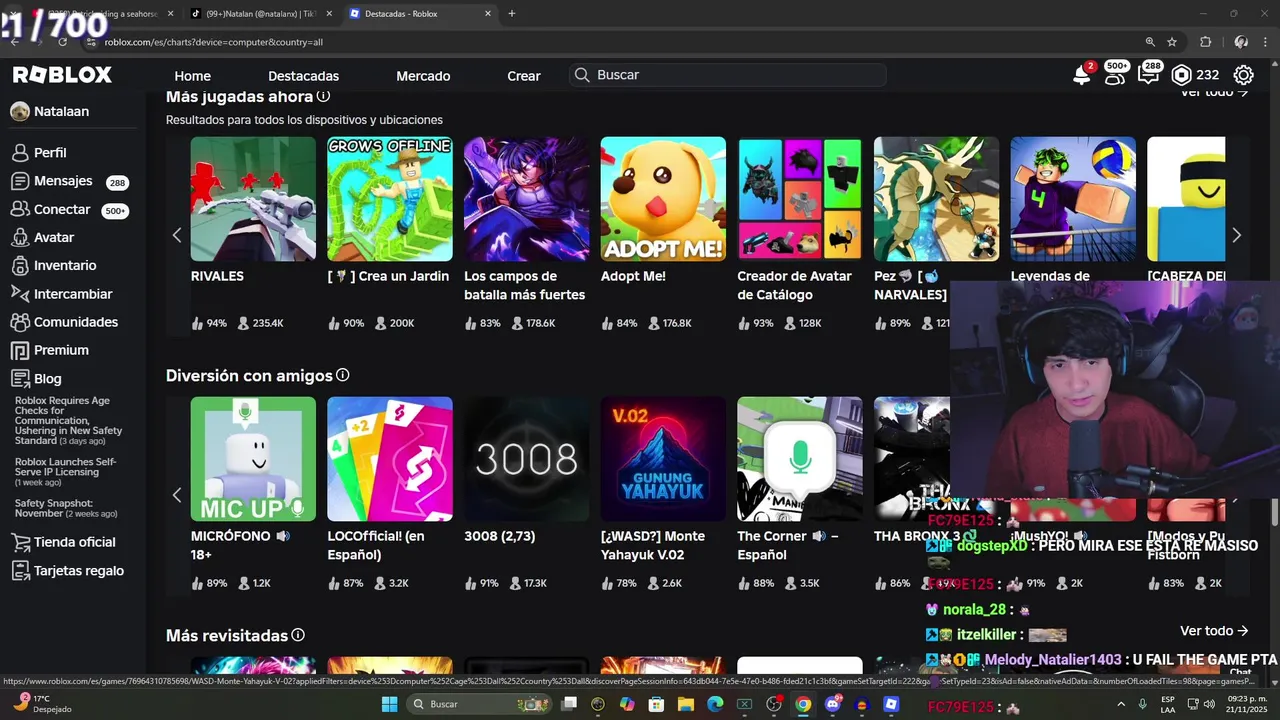Open the settings gear in Roblox header
The image size is (1280, 720).
coord(1243,75)
